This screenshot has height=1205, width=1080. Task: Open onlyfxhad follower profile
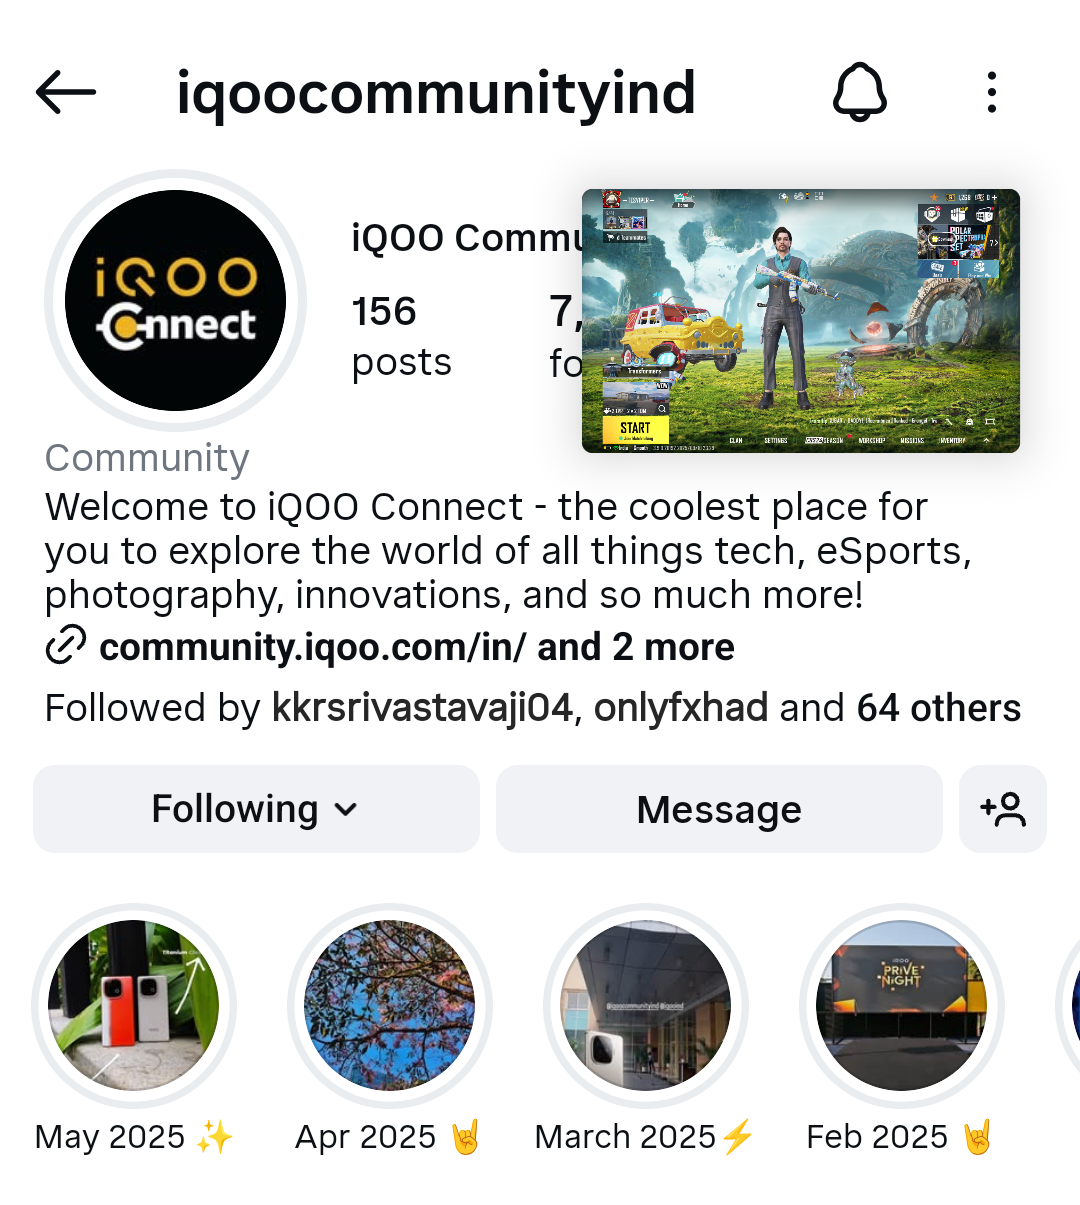click(x=681, y=708)
